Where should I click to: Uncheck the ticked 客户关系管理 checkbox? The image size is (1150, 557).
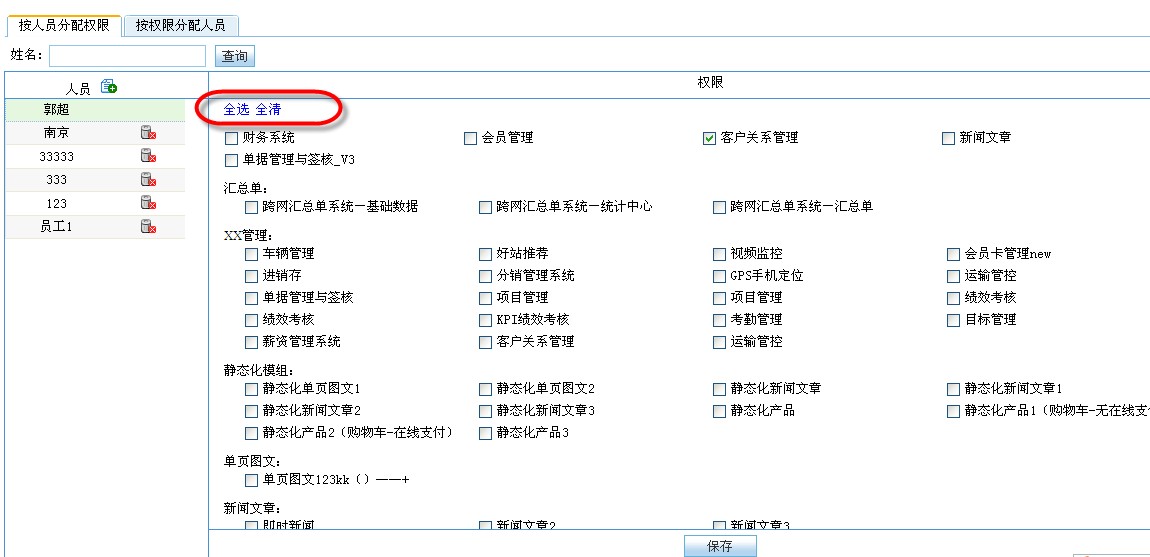(709, 138)
